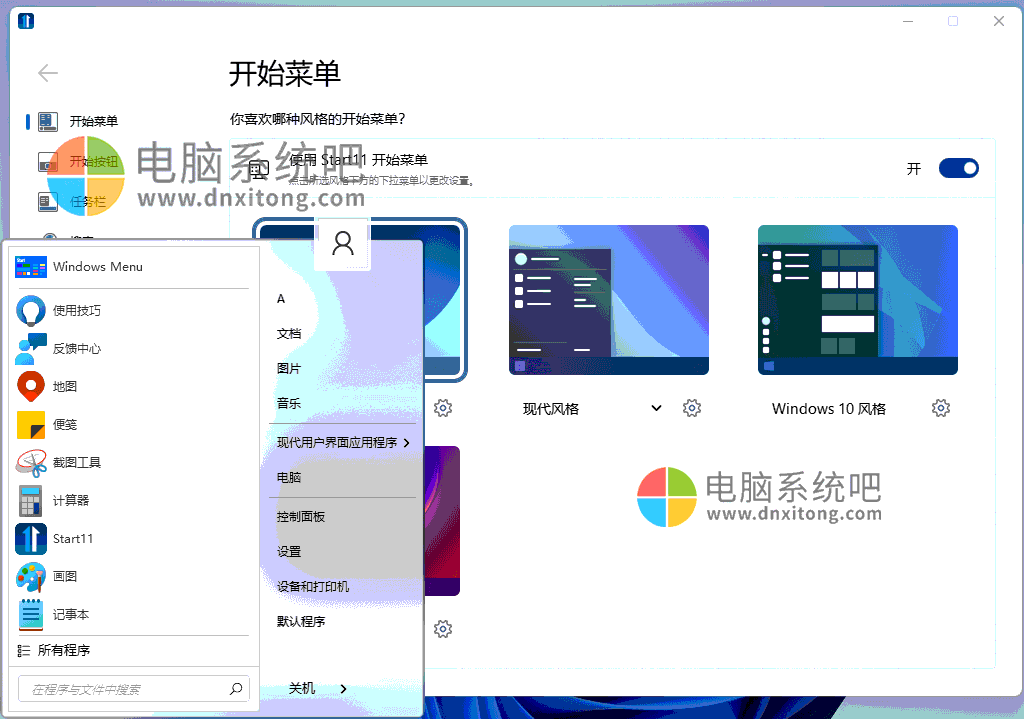Click the 关机 shutdown button
Viewport: 1024px width, 719px height.
302,688
